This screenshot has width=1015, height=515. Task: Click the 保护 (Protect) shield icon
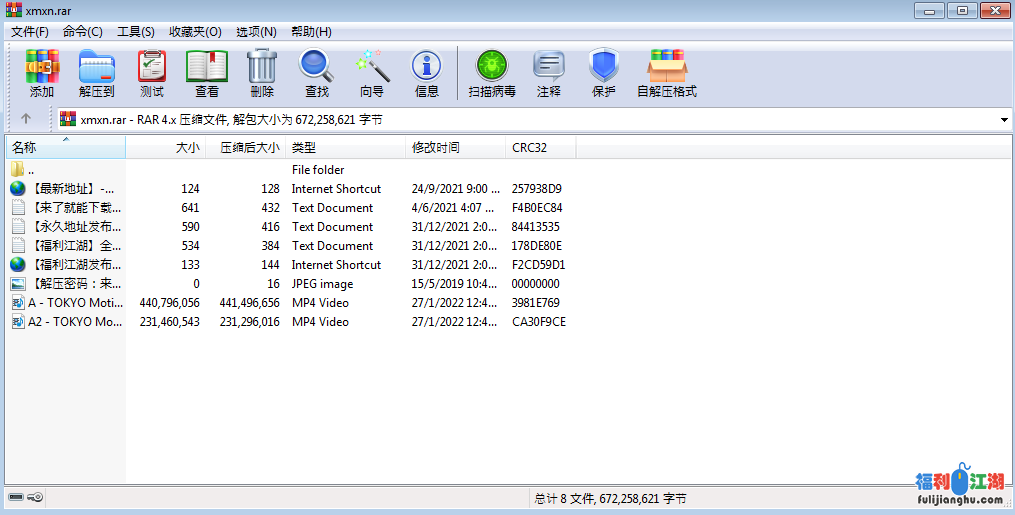pyautogui.click(x=604, y=67)
